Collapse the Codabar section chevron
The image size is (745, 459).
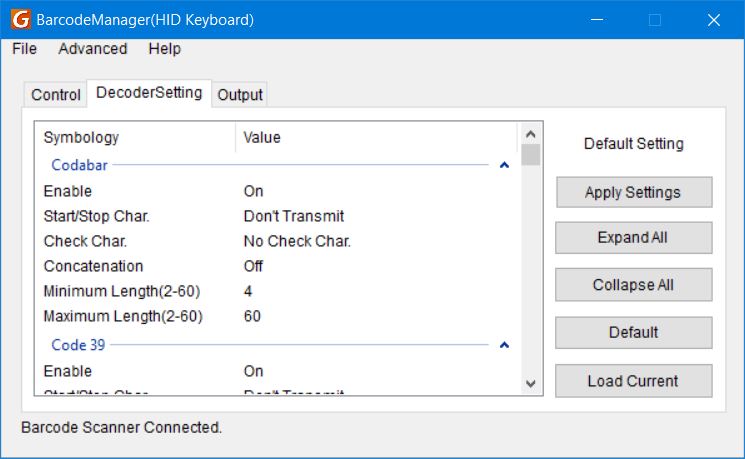coord(504,165)
